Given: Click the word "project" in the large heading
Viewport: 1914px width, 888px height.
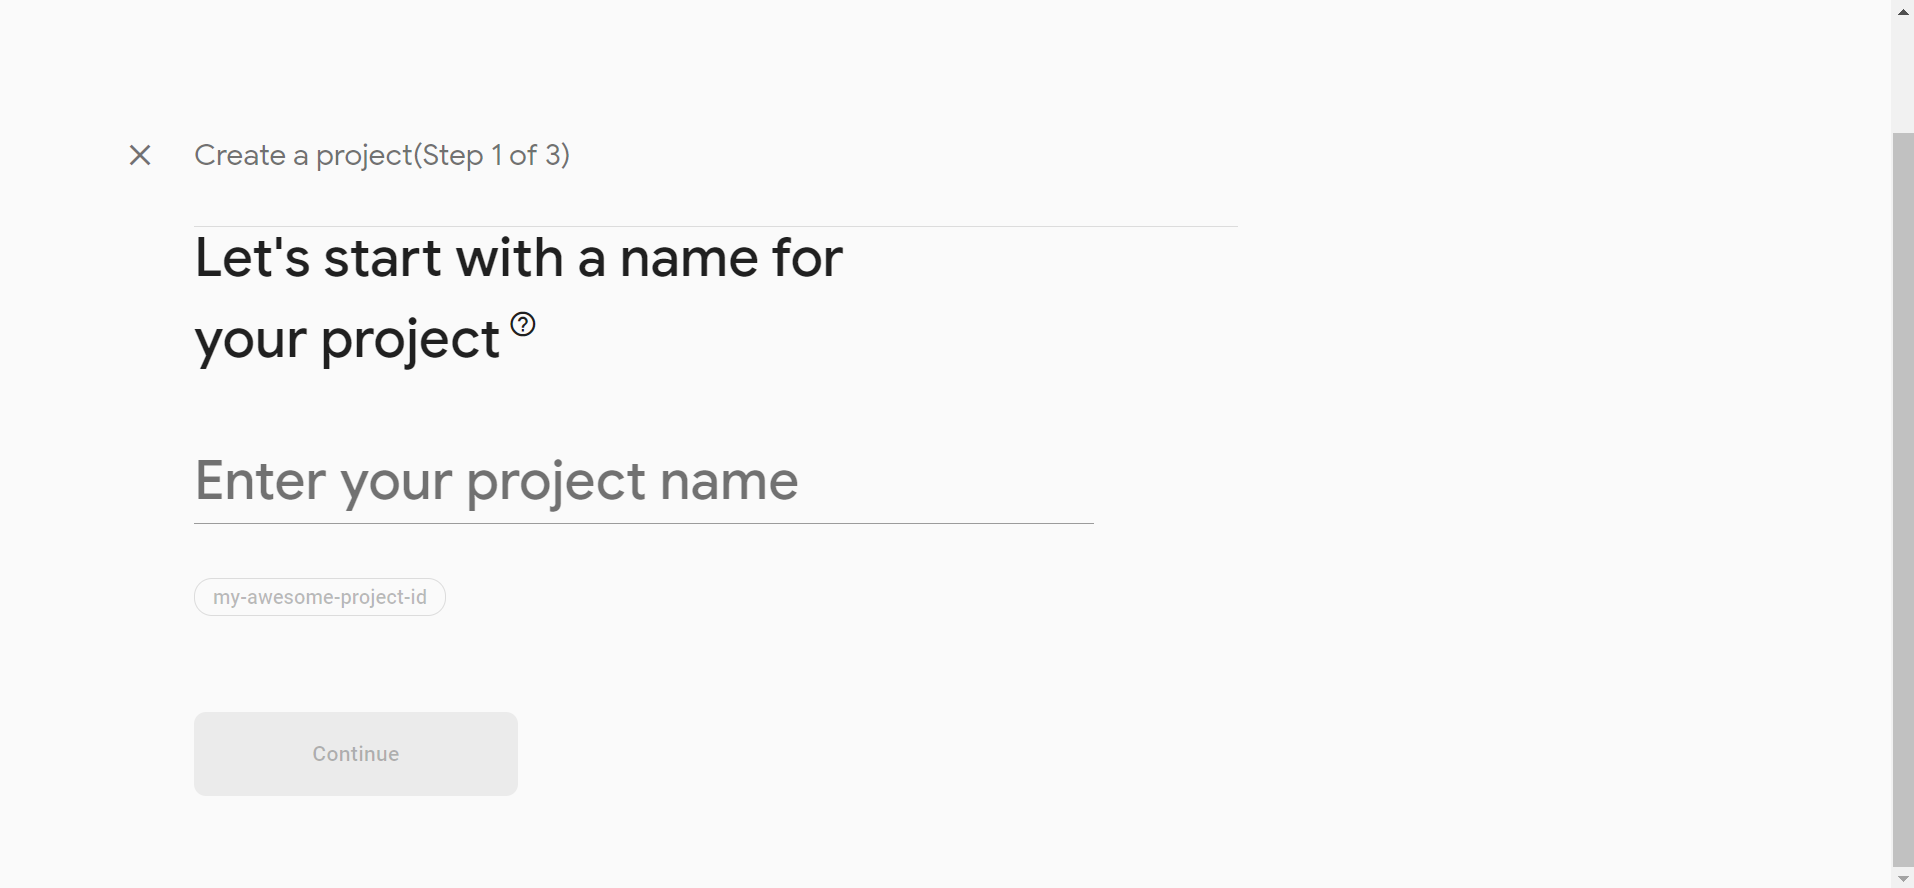Looking at the screenshot, I should pos(409,340).
